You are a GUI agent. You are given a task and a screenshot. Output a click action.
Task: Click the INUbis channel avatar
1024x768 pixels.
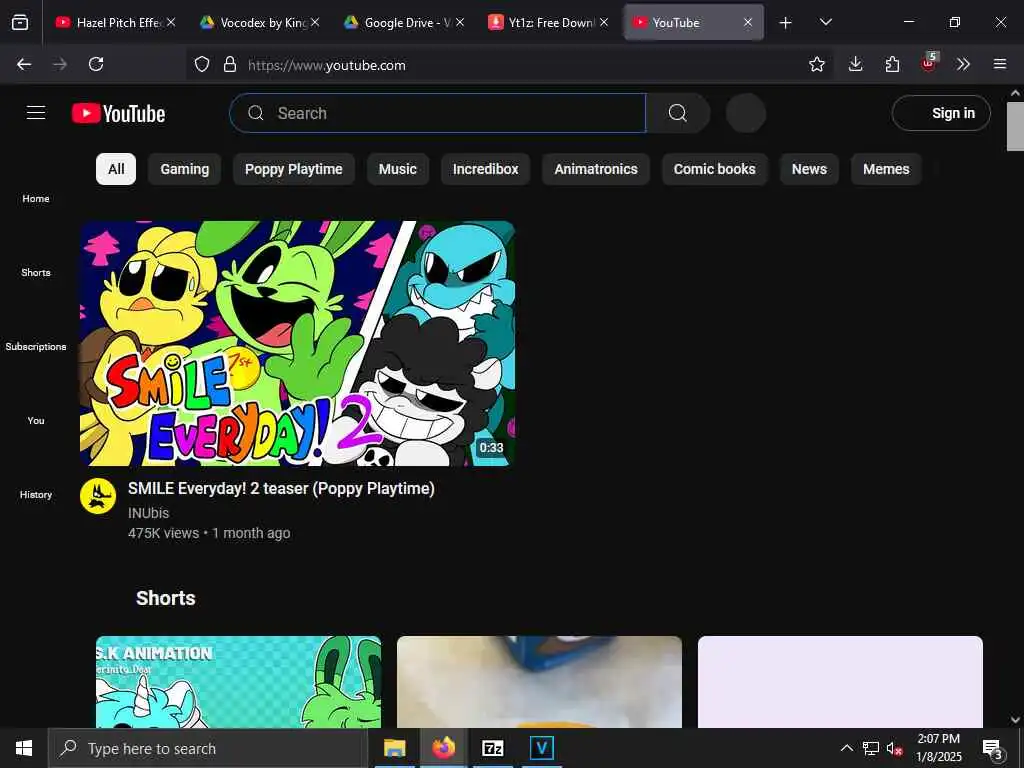(x=98, y=496)
